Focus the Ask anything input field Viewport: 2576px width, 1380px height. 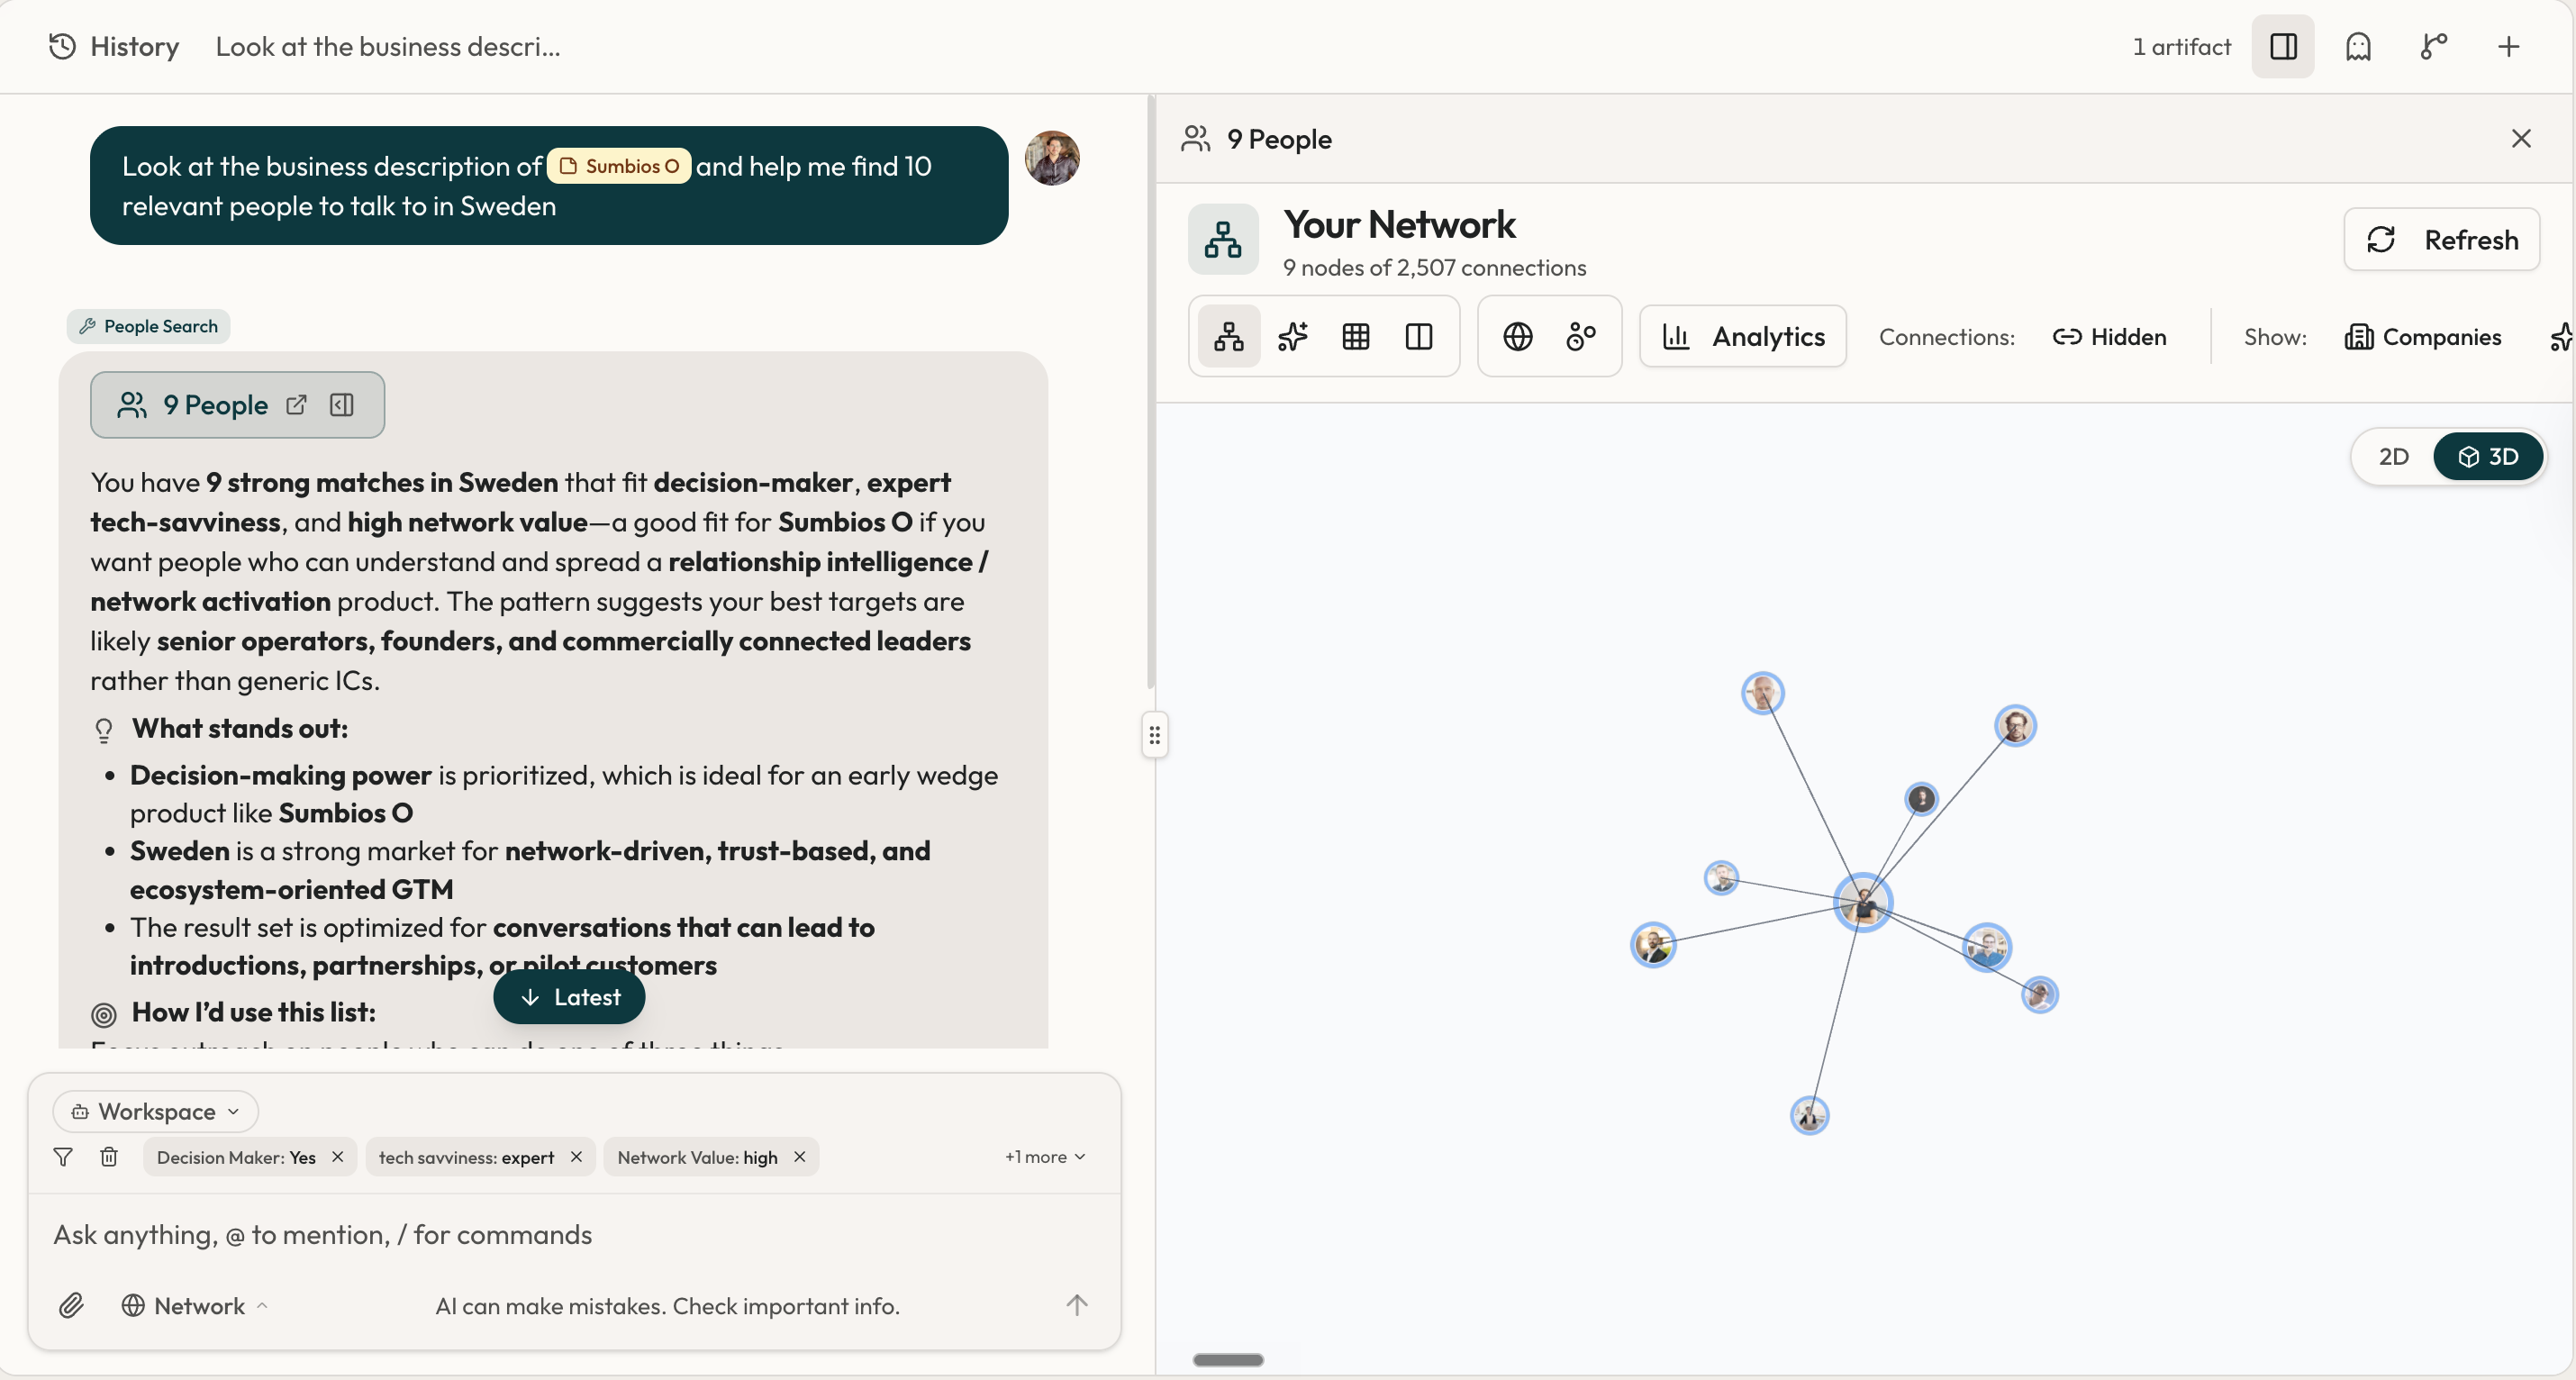pyautogui.click(x=574, y=1235)
